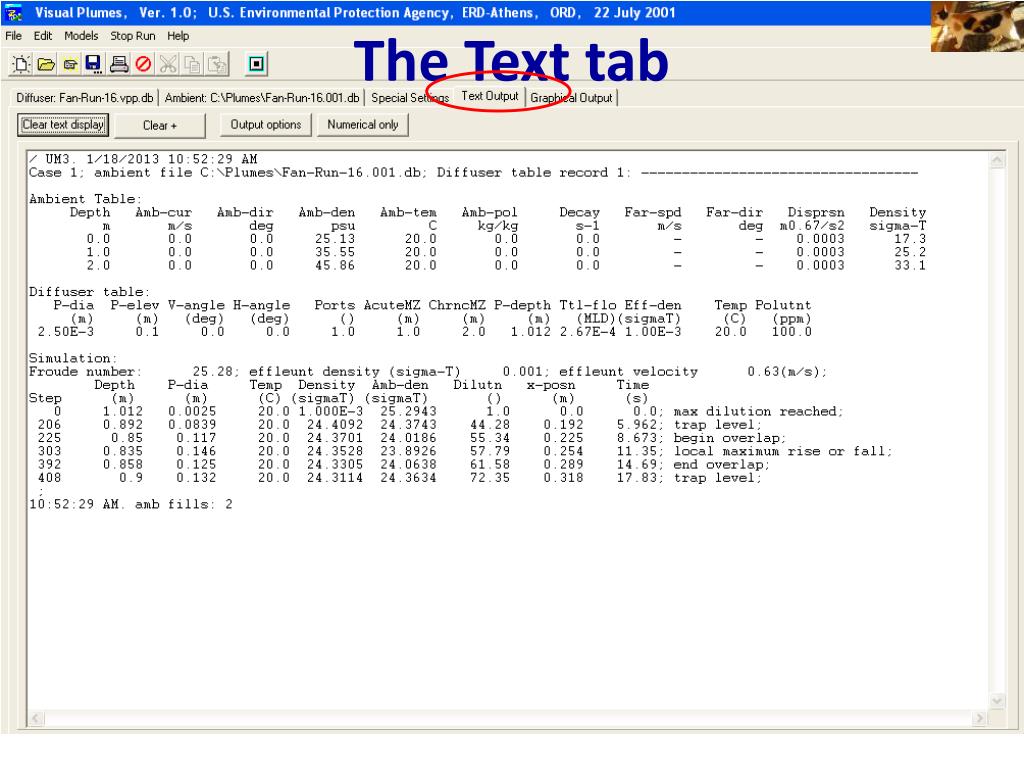
Task: Open Output options button
Action: 266,125
